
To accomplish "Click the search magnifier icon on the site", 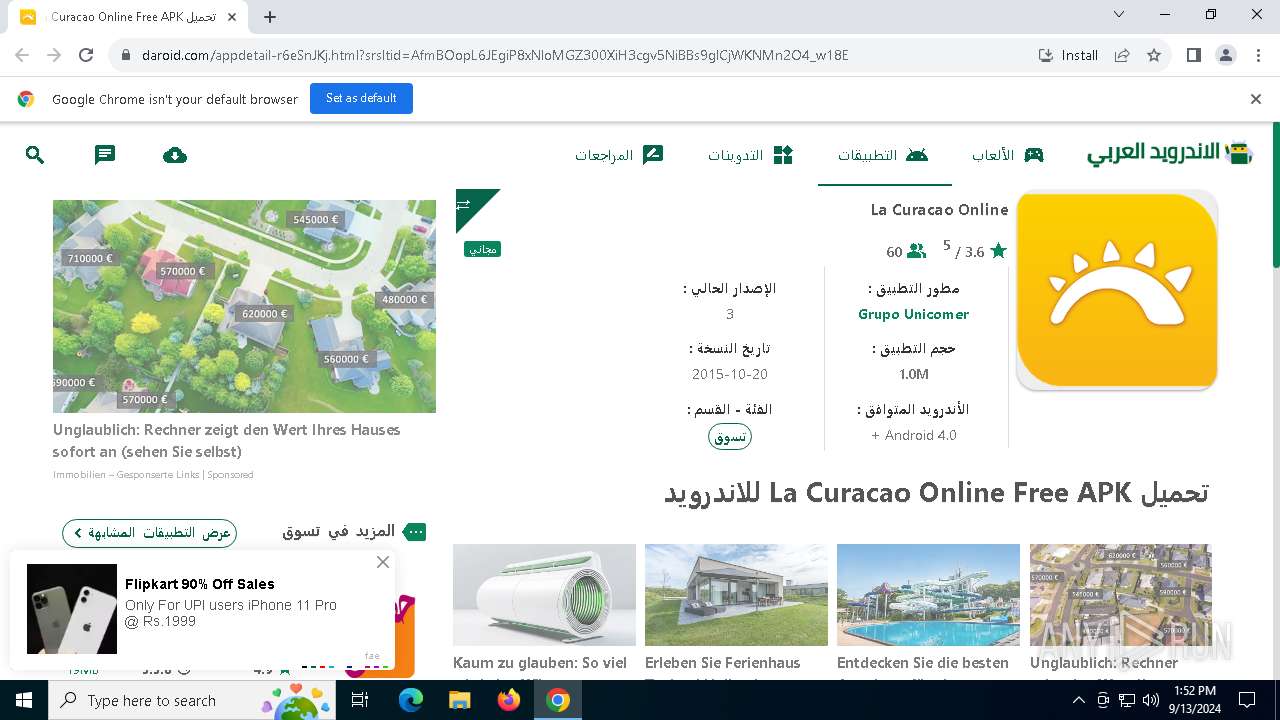I will coord(35,155).
